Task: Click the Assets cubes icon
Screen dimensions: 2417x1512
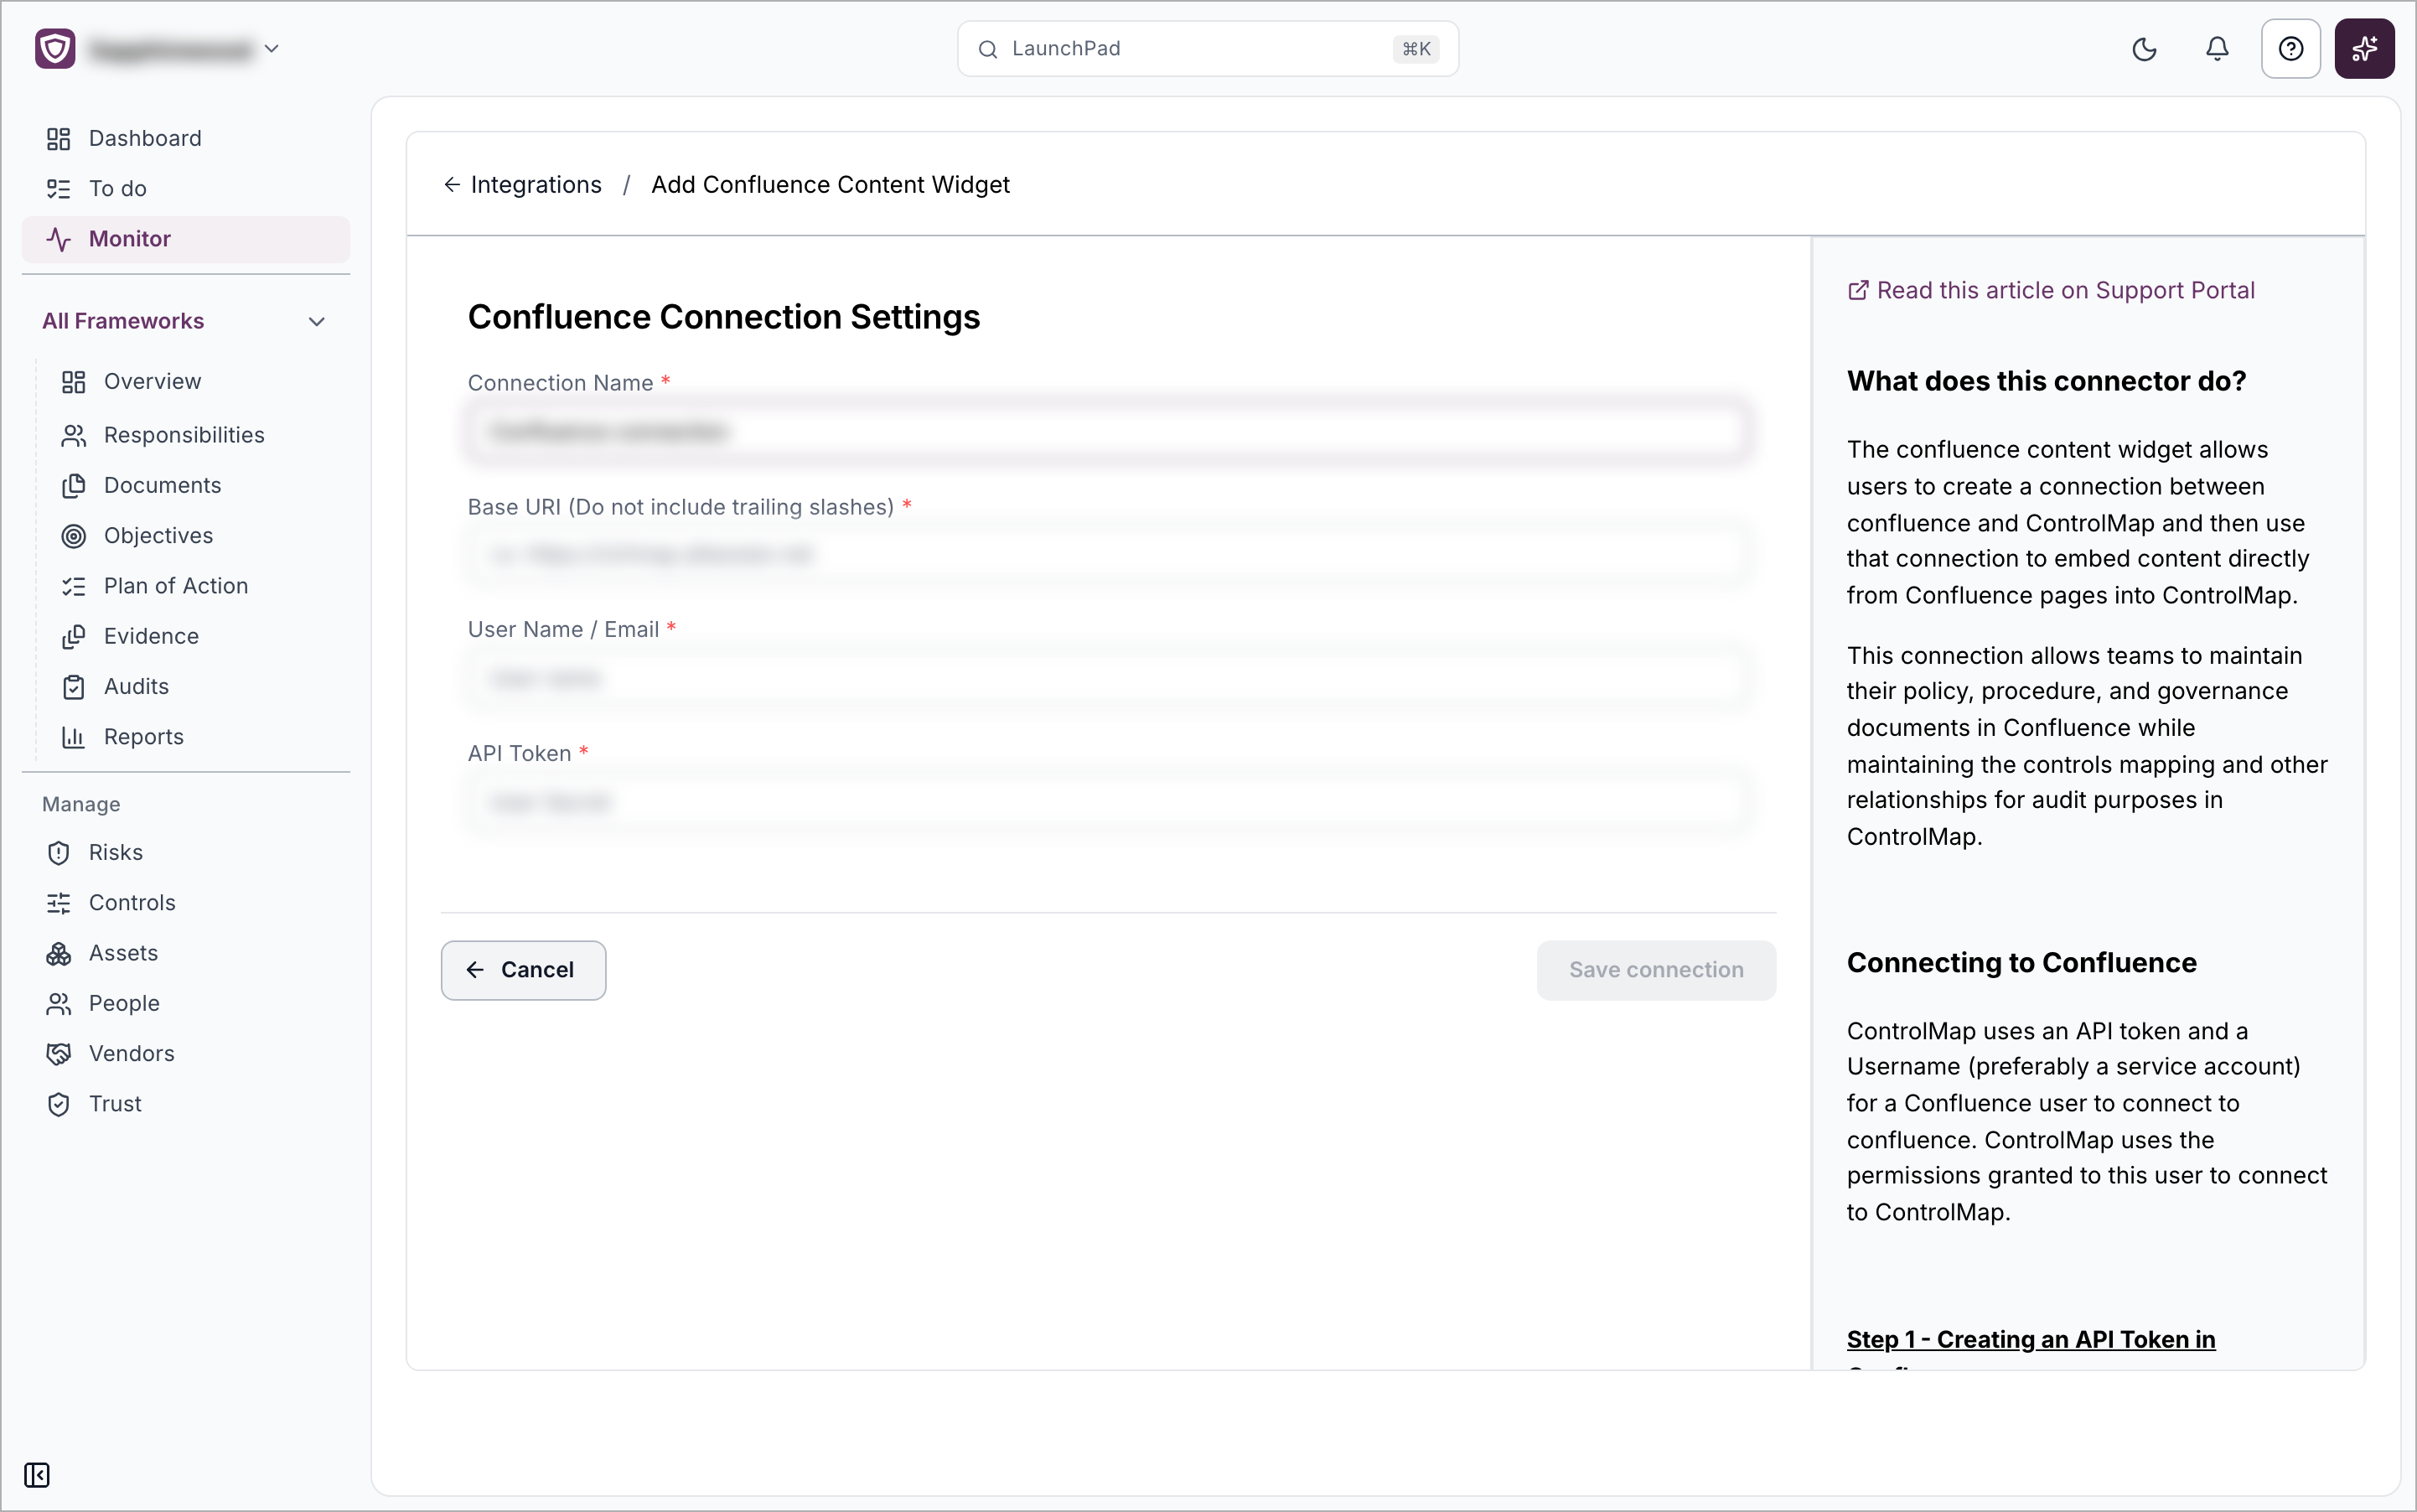Action: pos(58,953)
